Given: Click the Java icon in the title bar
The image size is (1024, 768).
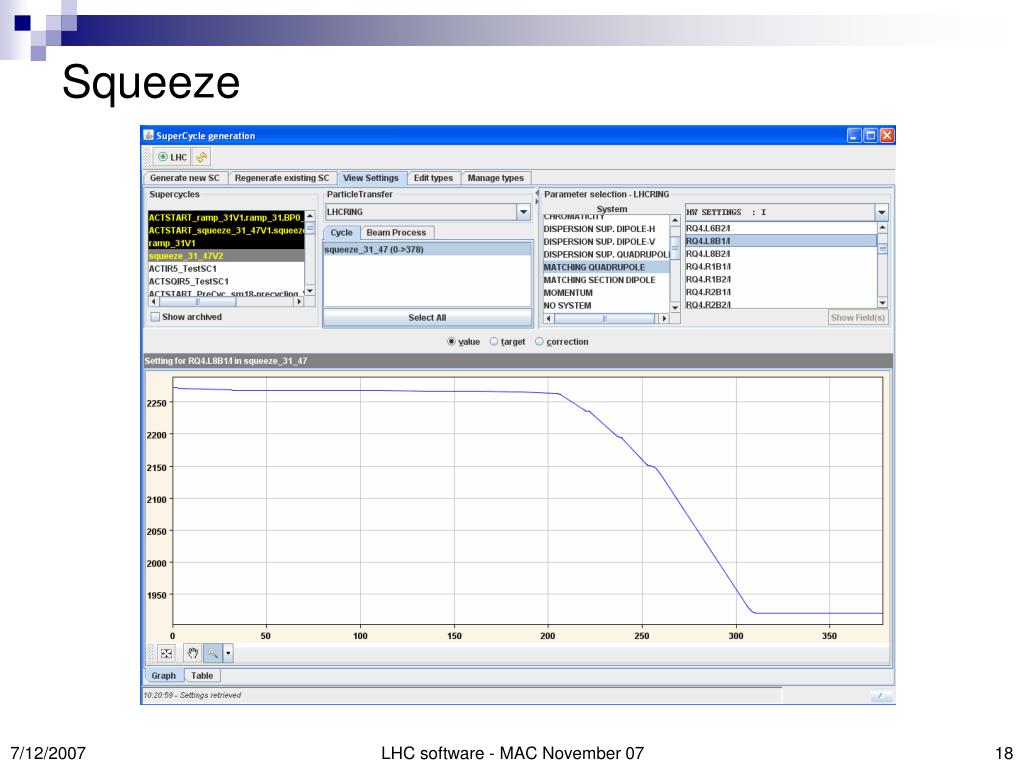Looking at the screenshot, I should 149,135.
